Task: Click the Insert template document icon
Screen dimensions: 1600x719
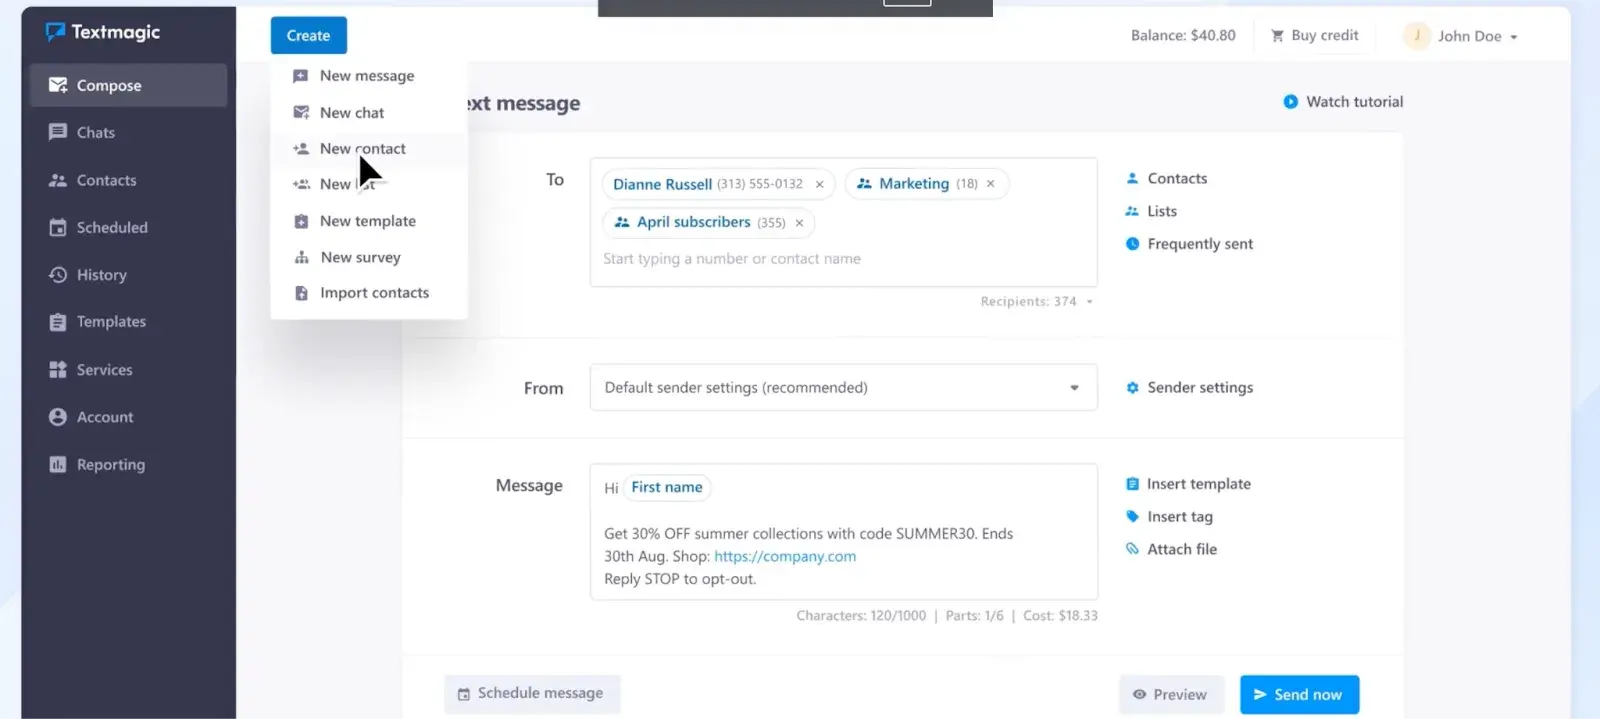Action: [1132, 484]
